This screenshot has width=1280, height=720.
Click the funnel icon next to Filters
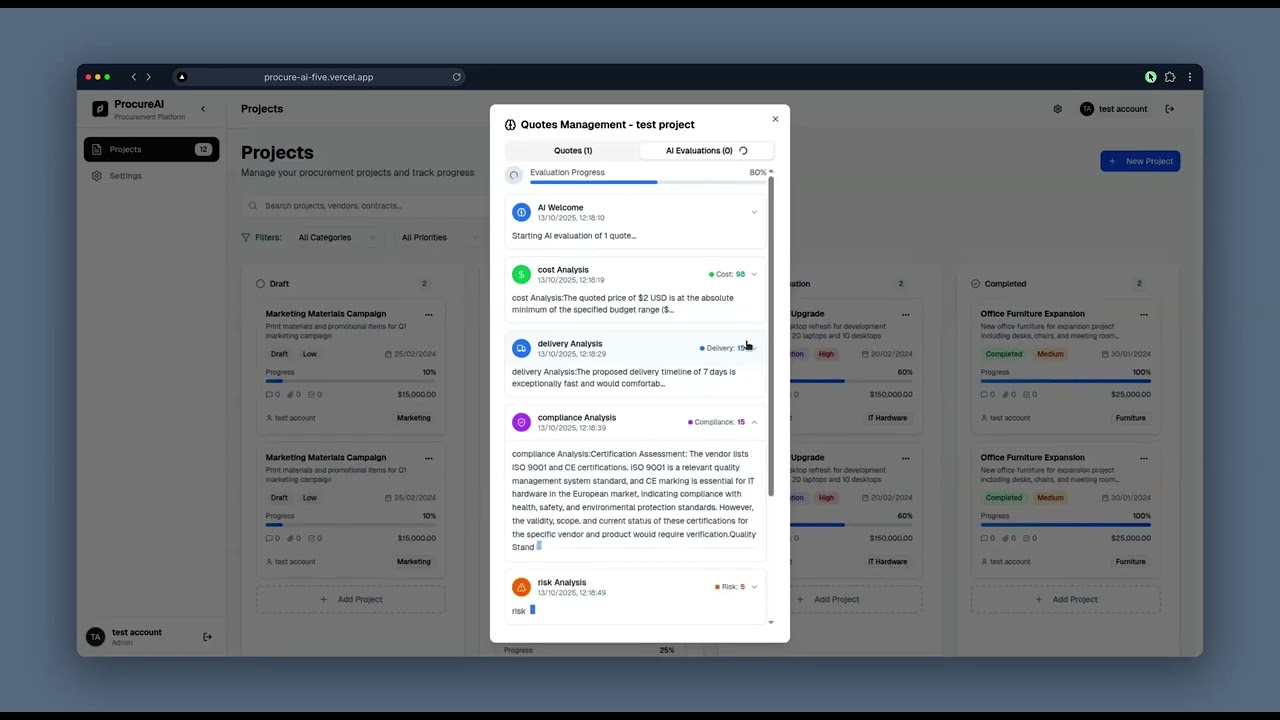(246, 238)
